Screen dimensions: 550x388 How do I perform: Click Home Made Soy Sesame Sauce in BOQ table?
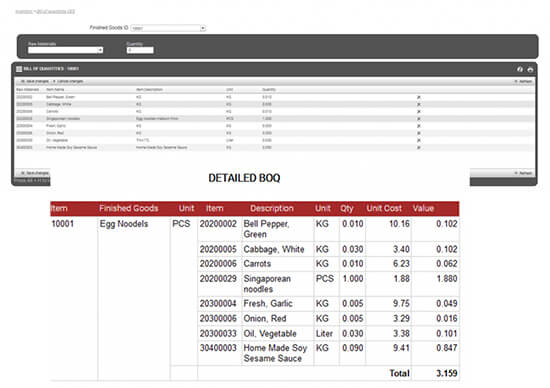tap(275, 353)
